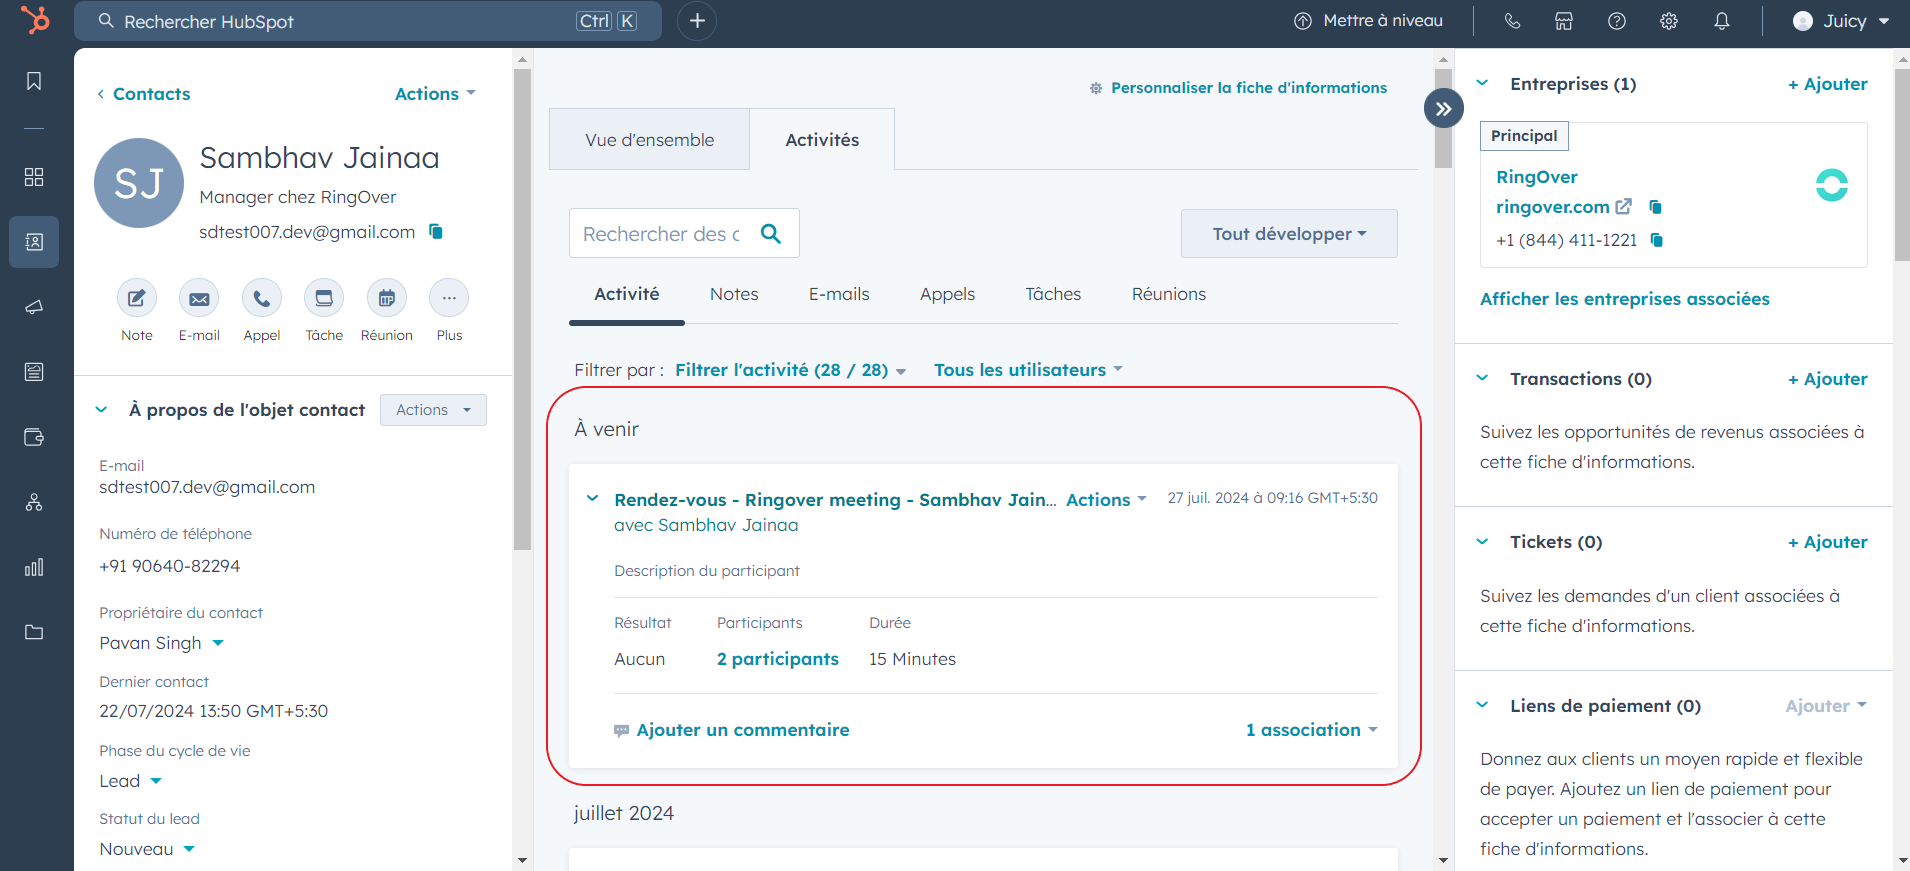Open the Tous les utilisateurs filter
The image size is (1910, 871).
point(1028,370)
